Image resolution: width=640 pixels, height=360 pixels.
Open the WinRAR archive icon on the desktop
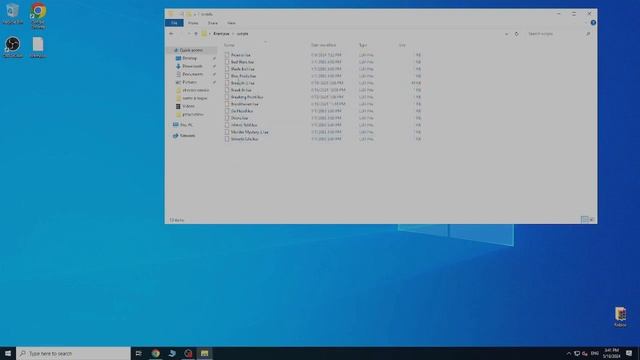pyautogui.click(x=620, y=317)
